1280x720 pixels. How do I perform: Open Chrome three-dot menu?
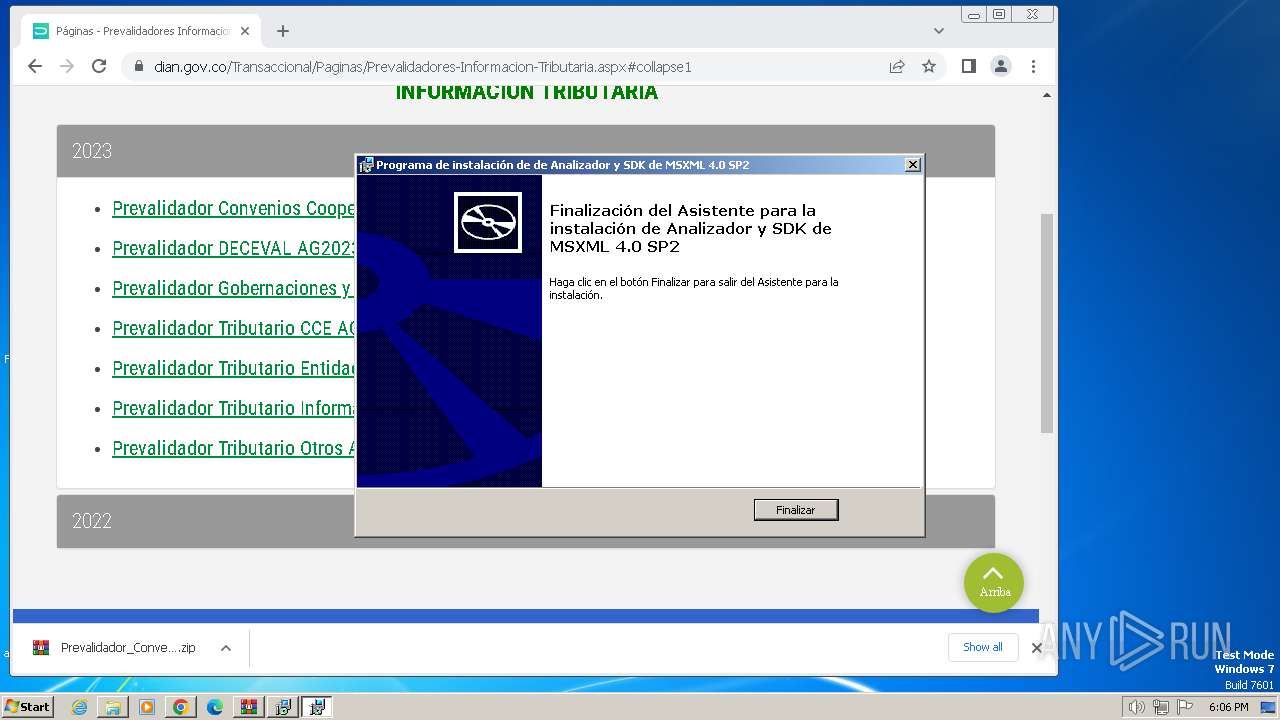click(1033, 66)
